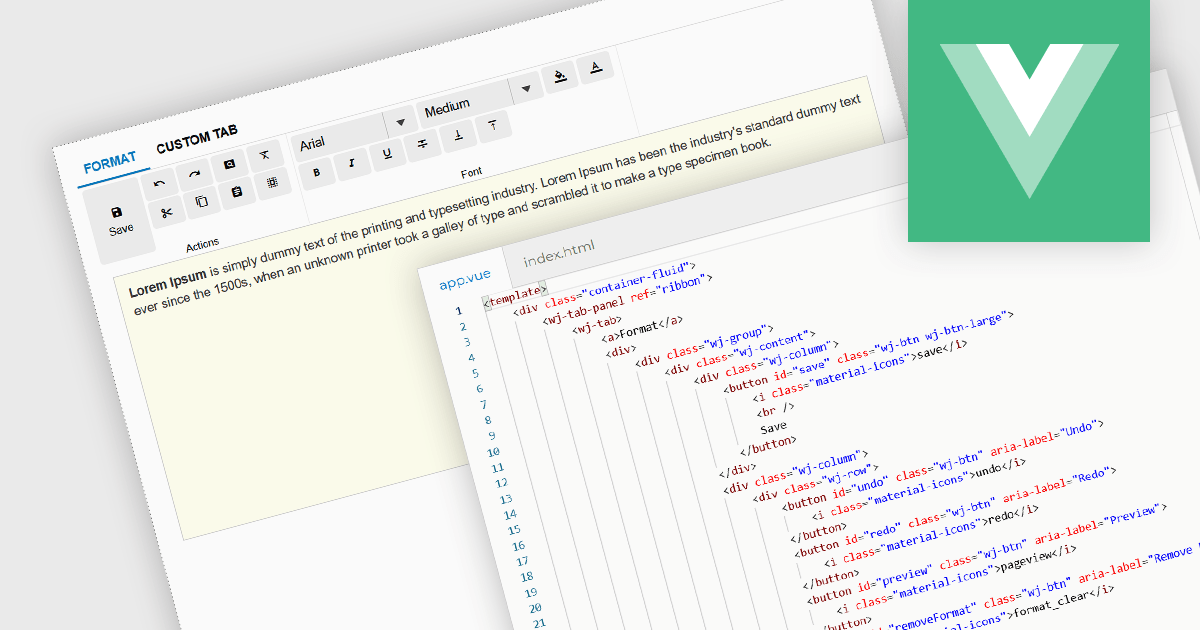Copy using the copy icon
The width and height of the screenshot is (1200, 630).
[201, 202]
